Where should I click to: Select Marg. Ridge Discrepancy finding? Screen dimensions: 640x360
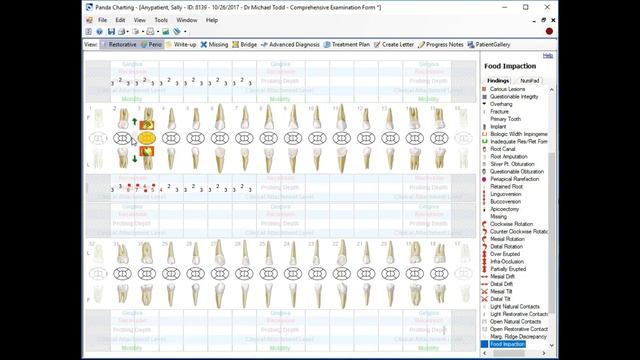pos(518,337)
